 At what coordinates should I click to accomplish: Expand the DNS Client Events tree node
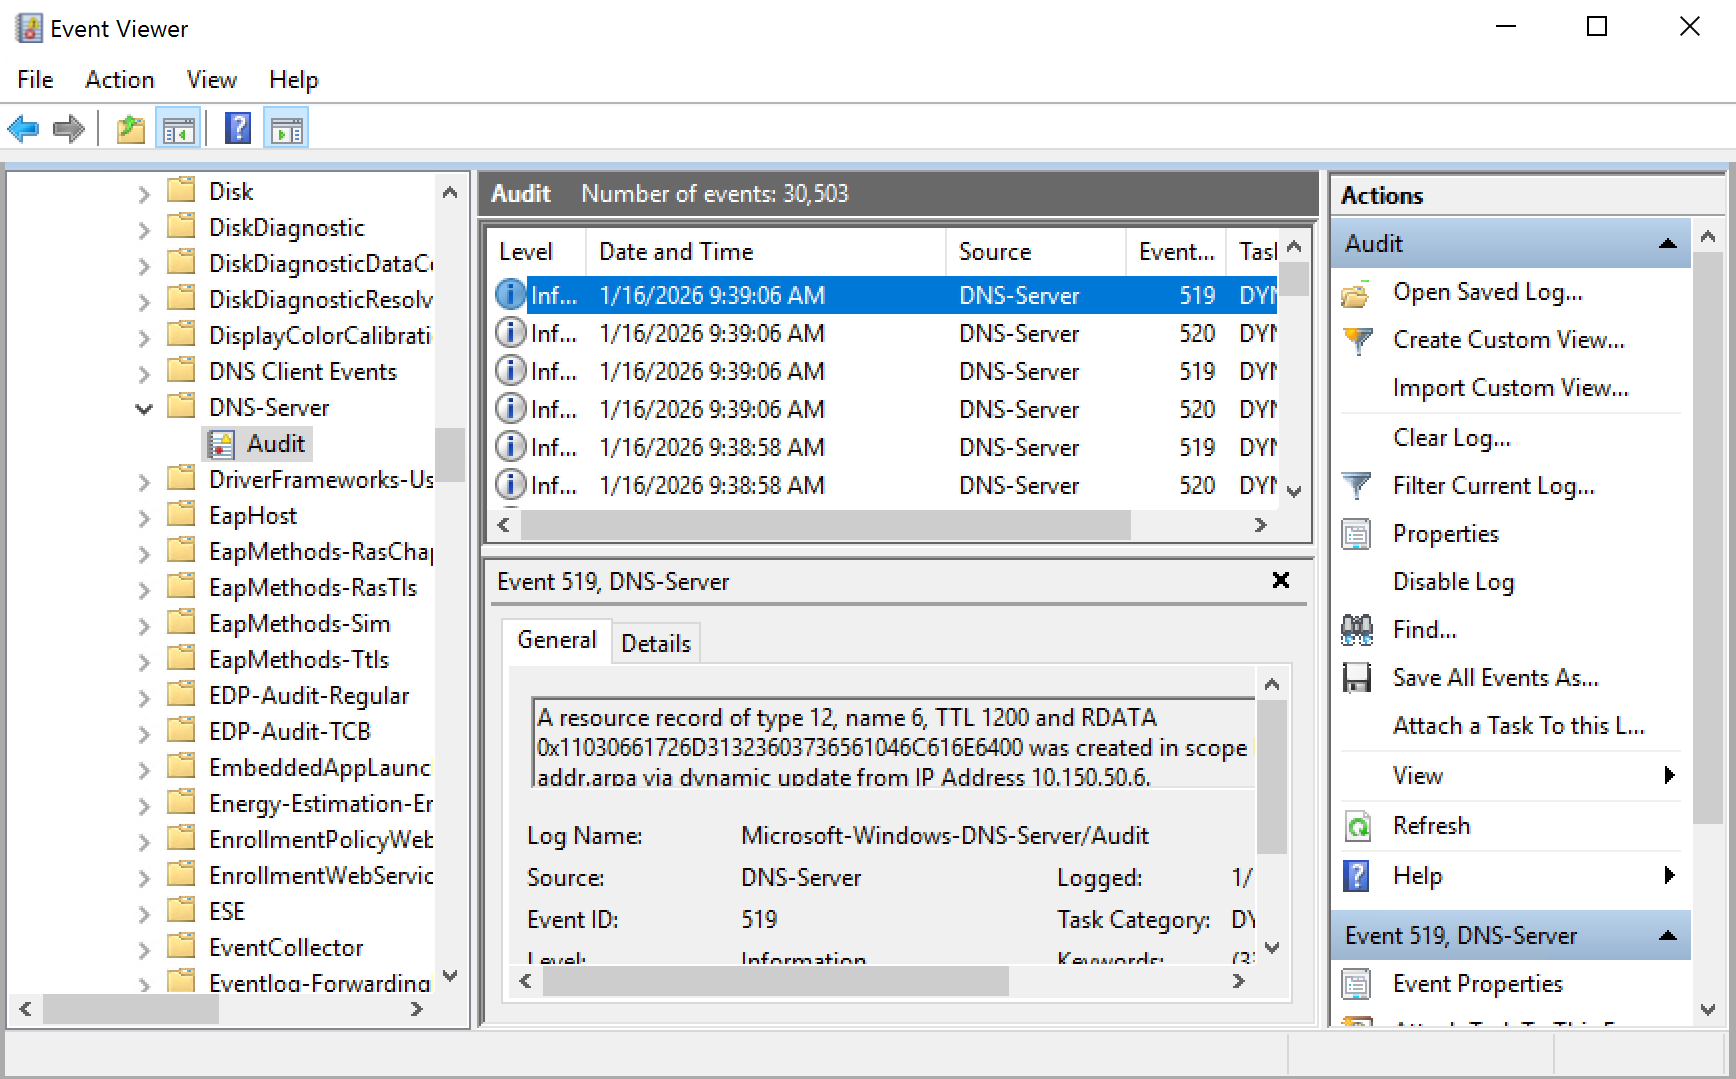click(x=143, y=371)
